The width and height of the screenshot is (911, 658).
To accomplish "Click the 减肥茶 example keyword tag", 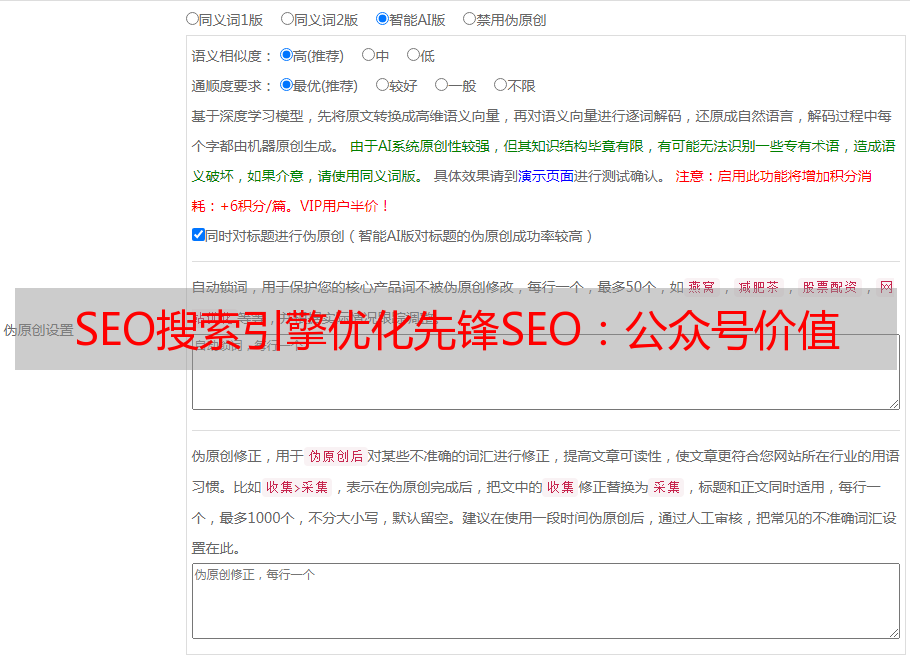I will (x=758, y=287).
